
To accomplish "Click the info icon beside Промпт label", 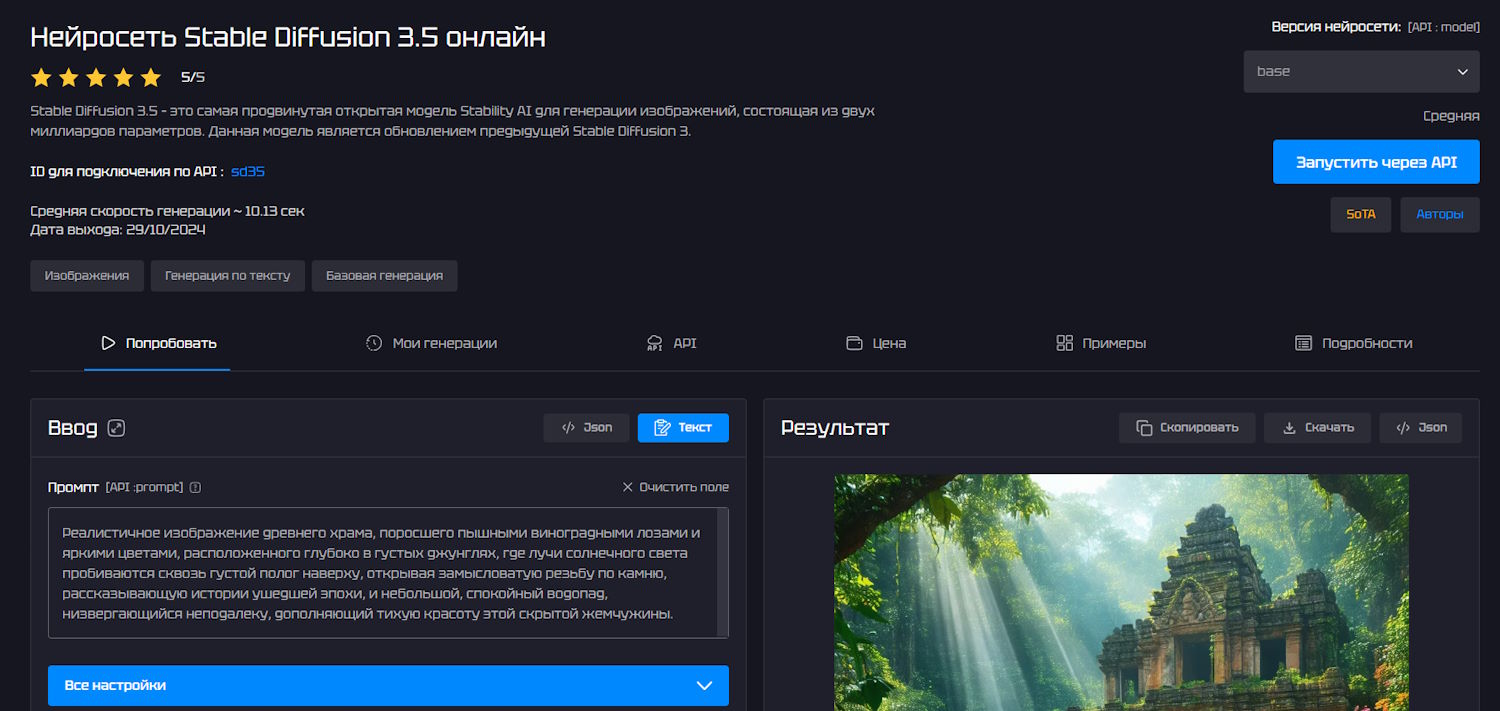I will tap(195, 487).
